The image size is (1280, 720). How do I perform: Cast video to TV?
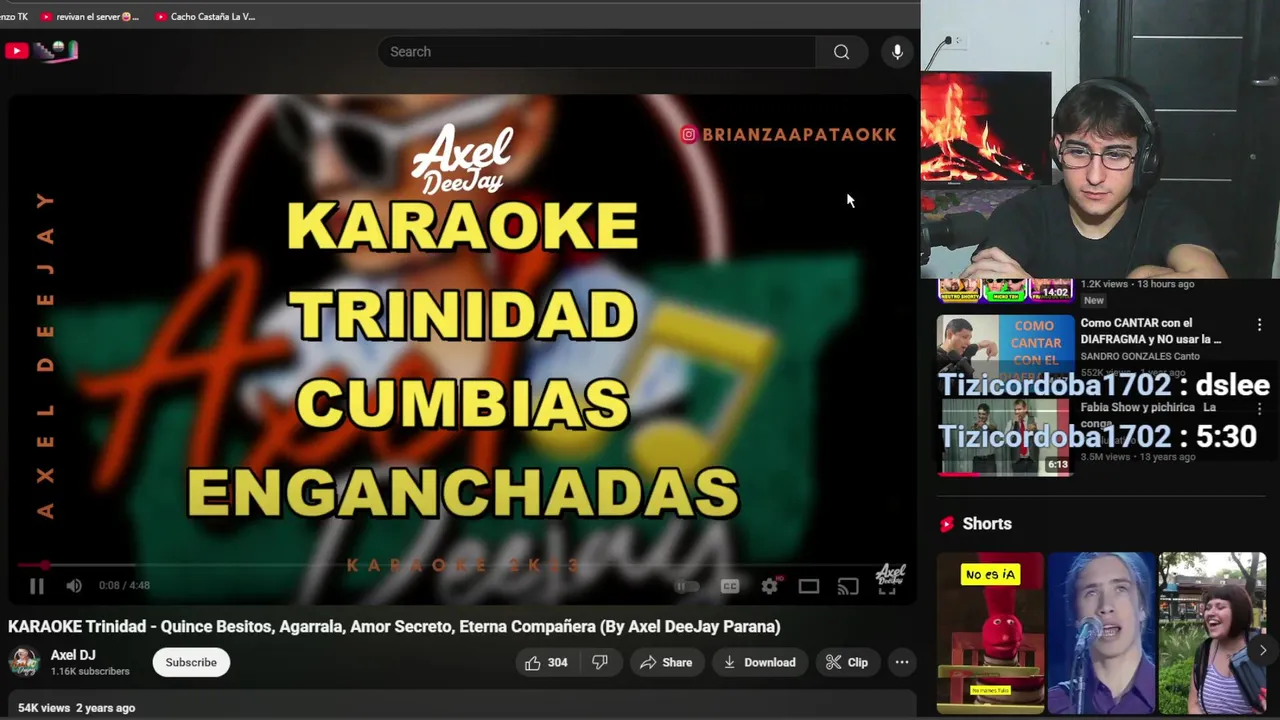coord(847,587)
